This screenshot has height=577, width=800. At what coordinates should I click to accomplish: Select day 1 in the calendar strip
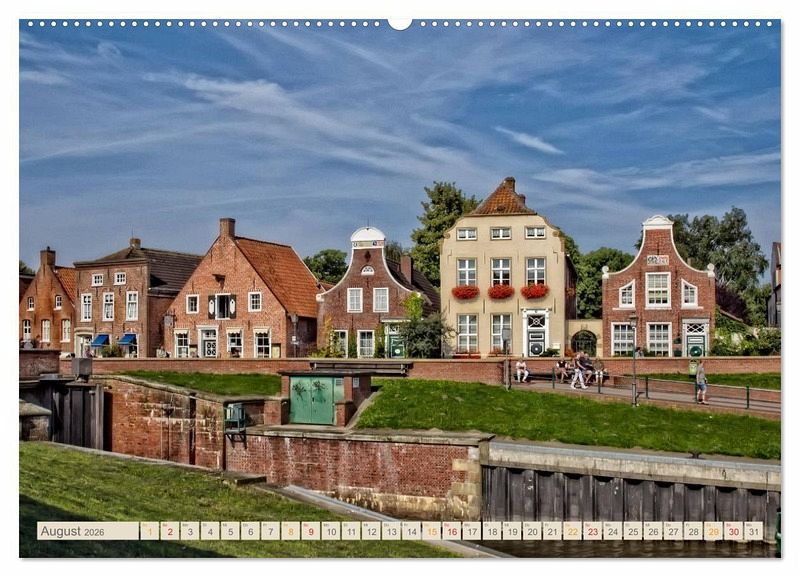click(149, 531)
